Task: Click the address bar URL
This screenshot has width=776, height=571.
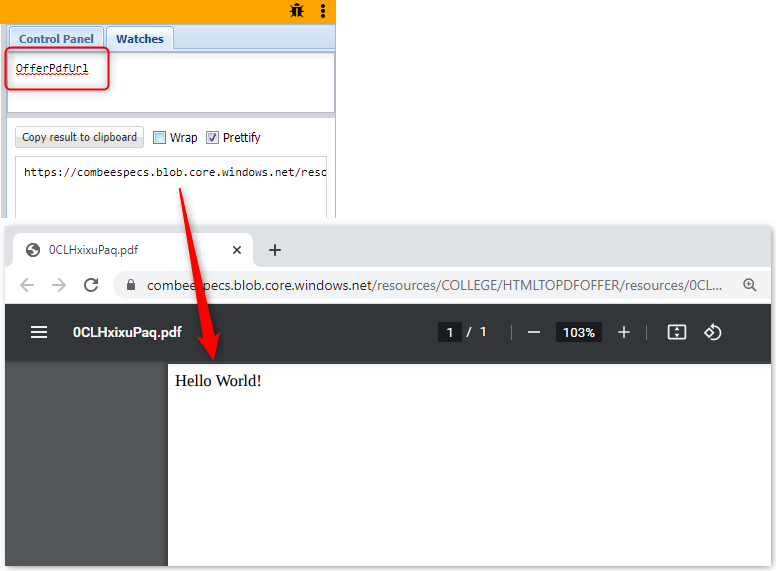Action: tap(430, 285)
